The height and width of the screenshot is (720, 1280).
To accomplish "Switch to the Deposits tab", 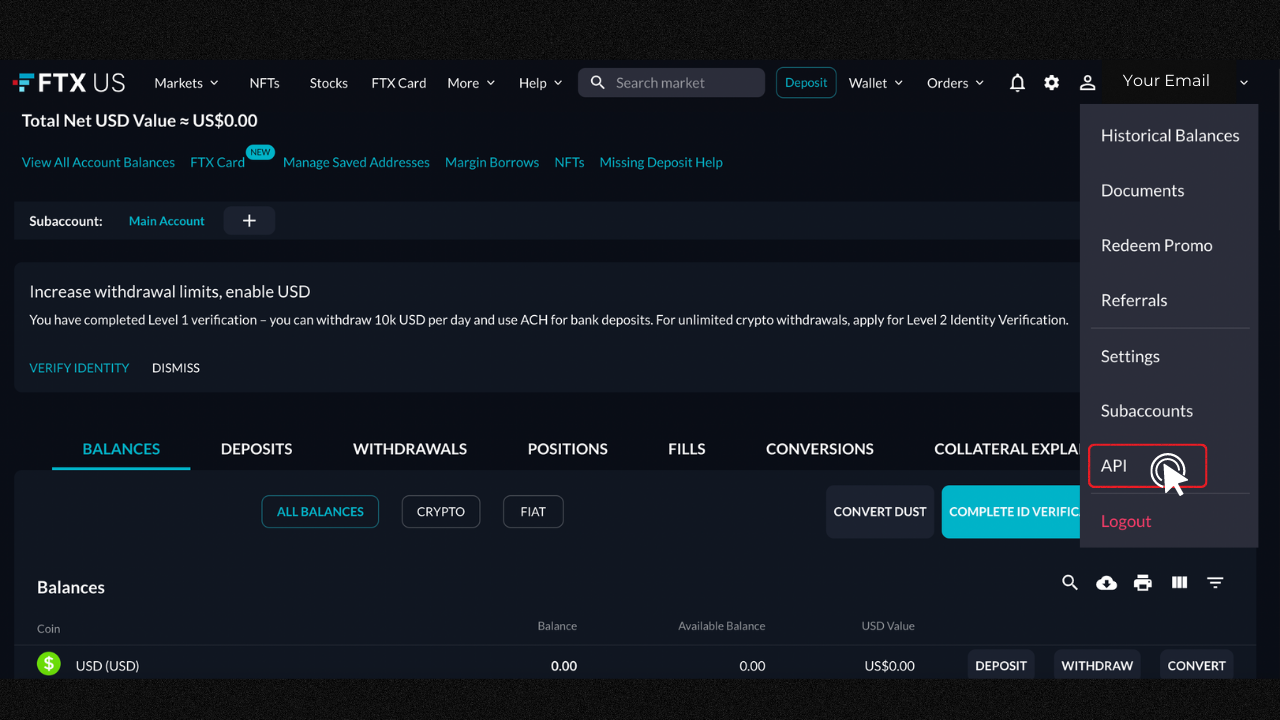I will tap(257, 449).
